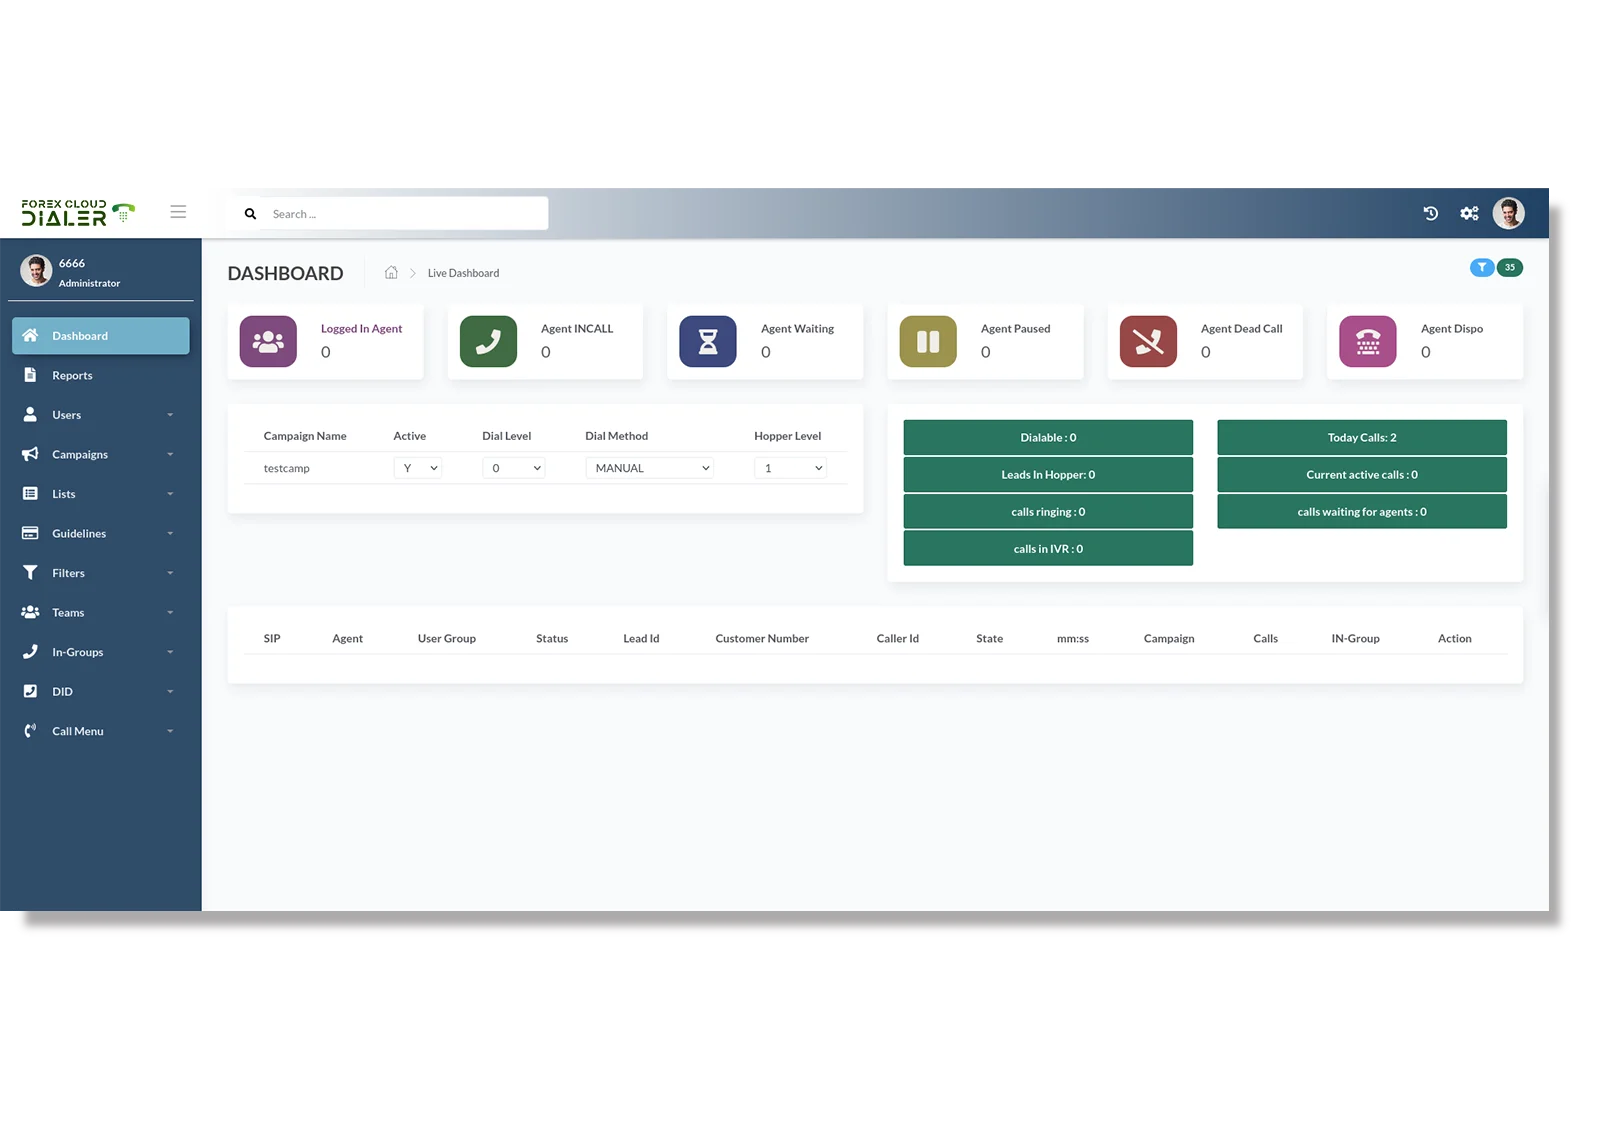Open the Dial Method dropdown for testcamp

coord(649,467)
